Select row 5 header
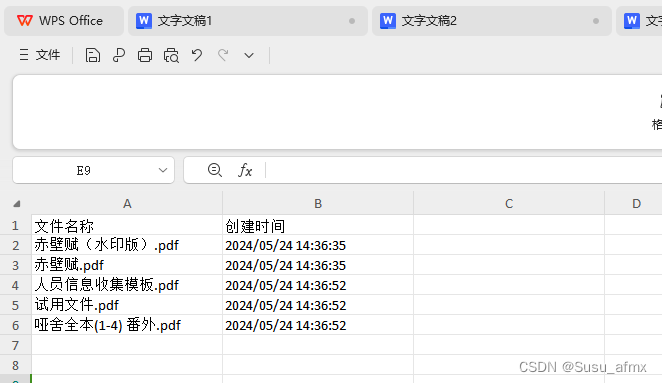 point(16,305)
